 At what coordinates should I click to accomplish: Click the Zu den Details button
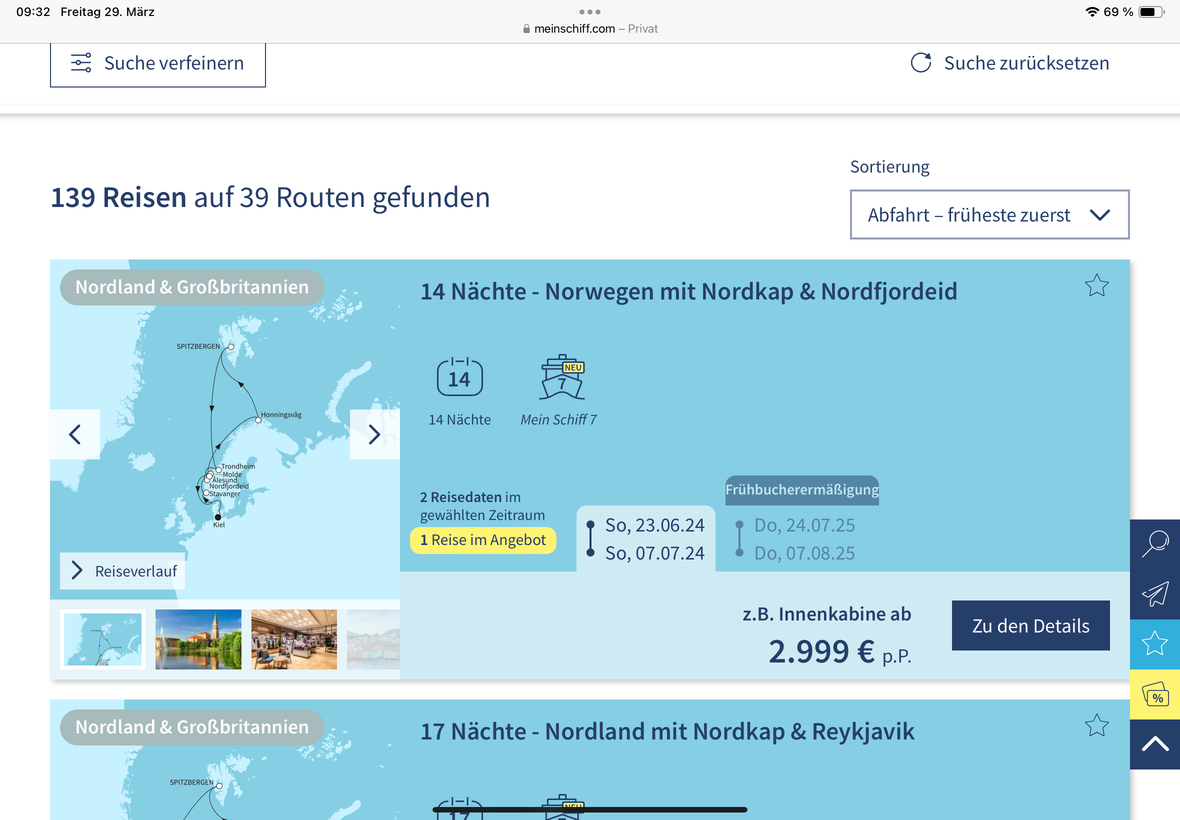tap(1030, 626)
